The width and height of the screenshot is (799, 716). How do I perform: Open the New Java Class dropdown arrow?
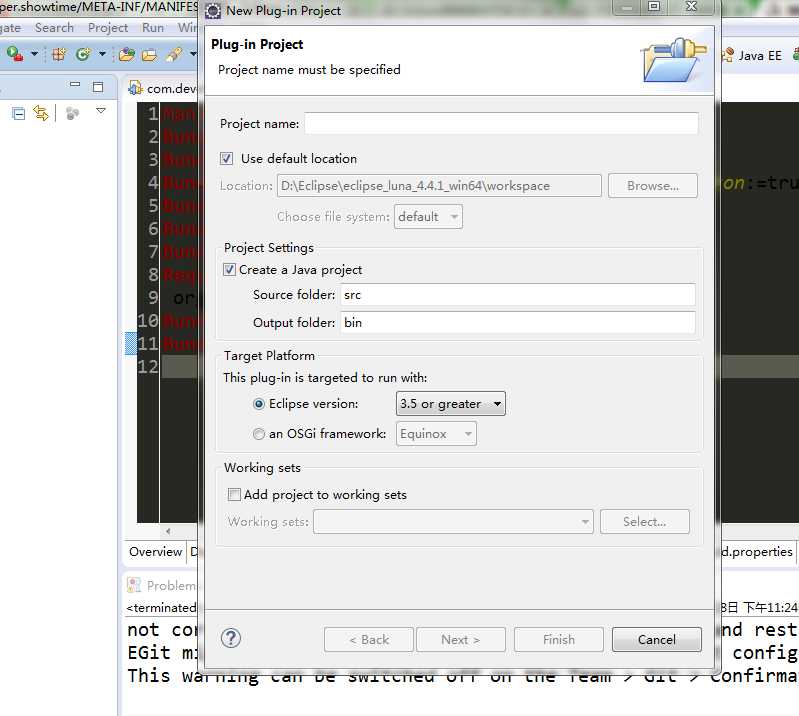tap(102, 54)
